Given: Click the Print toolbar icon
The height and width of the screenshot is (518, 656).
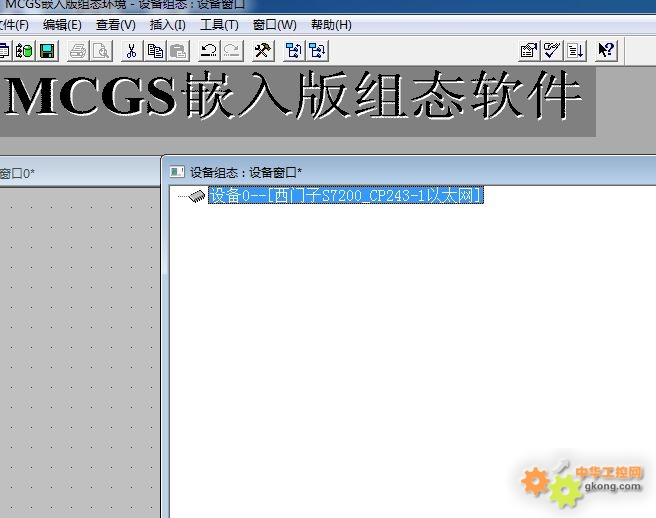Looking at the screenshot, I should coord(78,51).
